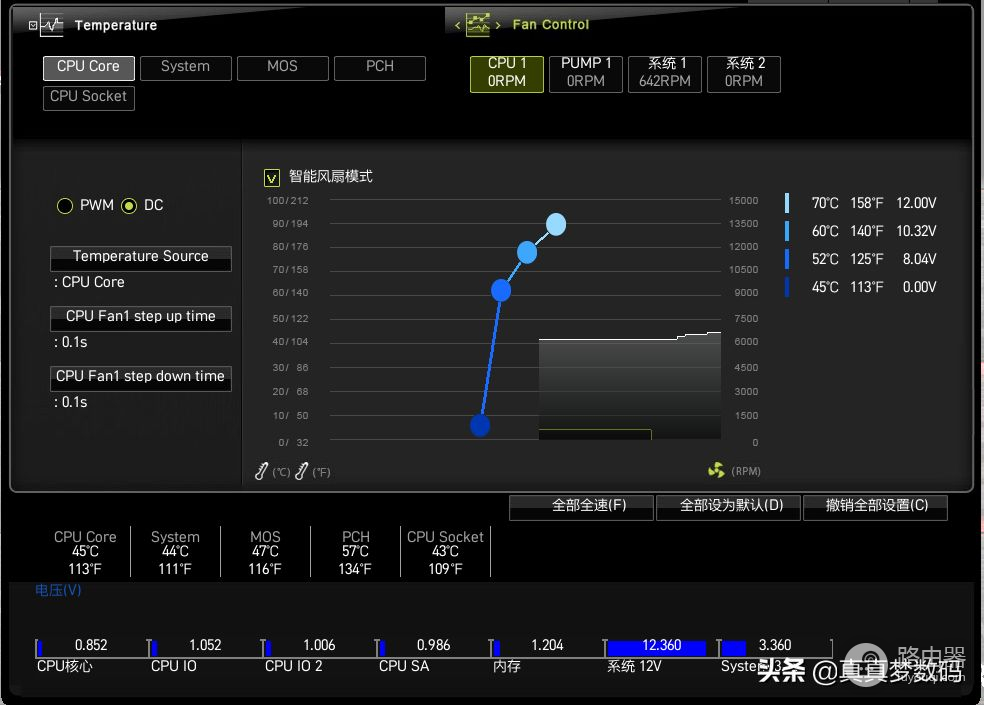Click the green fan RPM icon
984x705 pixels.
click(716, 470)
